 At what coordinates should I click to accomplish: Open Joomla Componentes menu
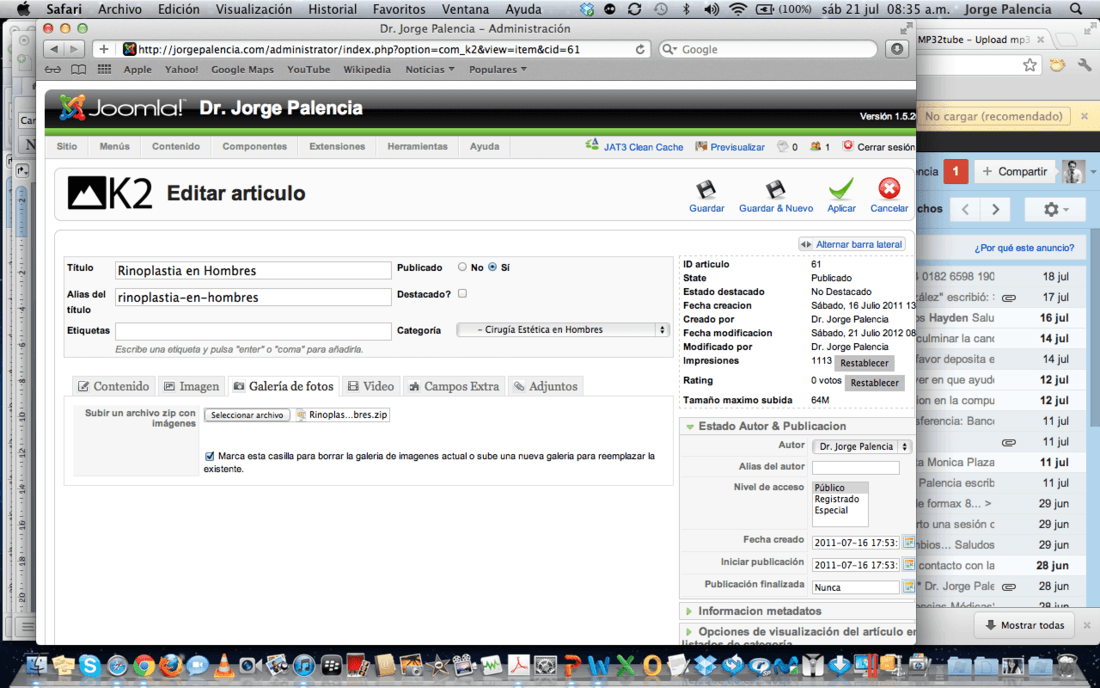255,147
